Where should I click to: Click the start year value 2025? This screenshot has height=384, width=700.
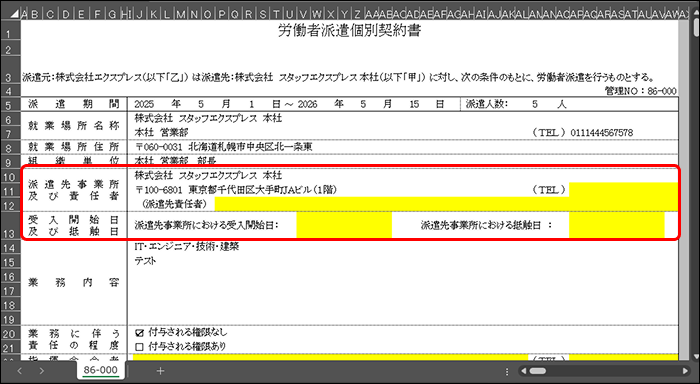(144, 104)
